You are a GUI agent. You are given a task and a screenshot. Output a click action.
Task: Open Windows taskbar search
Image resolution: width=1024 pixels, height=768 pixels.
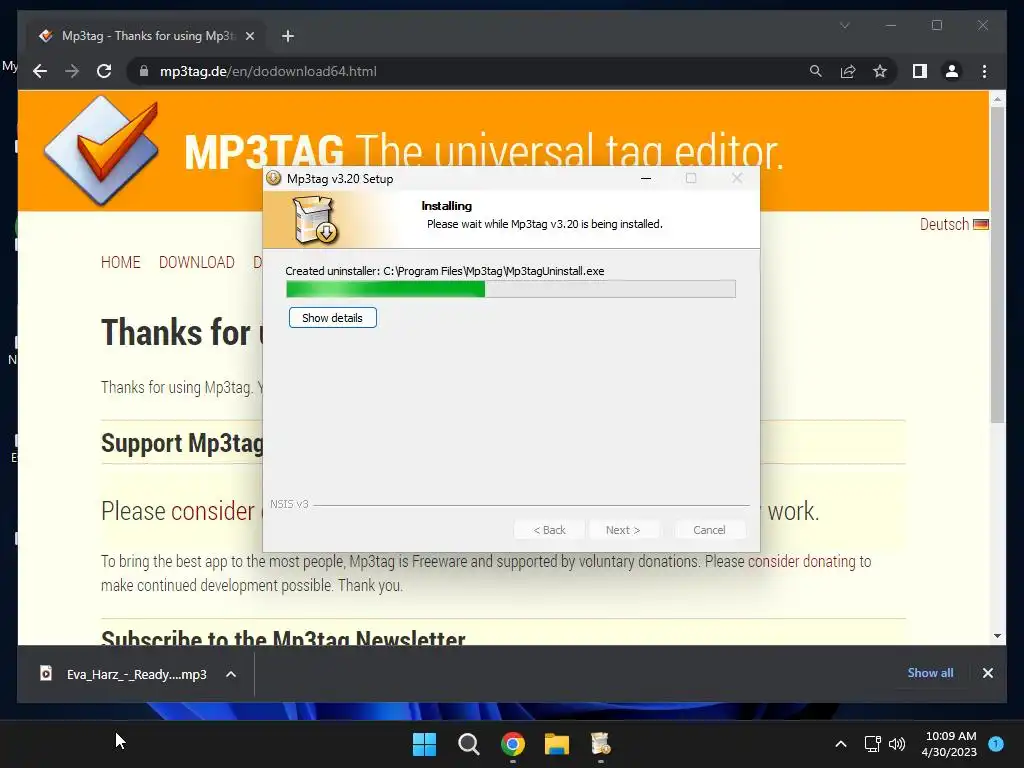[x=469, y=744]
